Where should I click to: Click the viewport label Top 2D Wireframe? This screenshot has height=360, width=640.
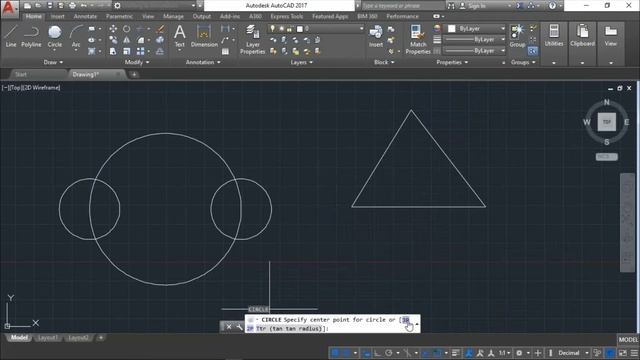(x=31, y=88)
